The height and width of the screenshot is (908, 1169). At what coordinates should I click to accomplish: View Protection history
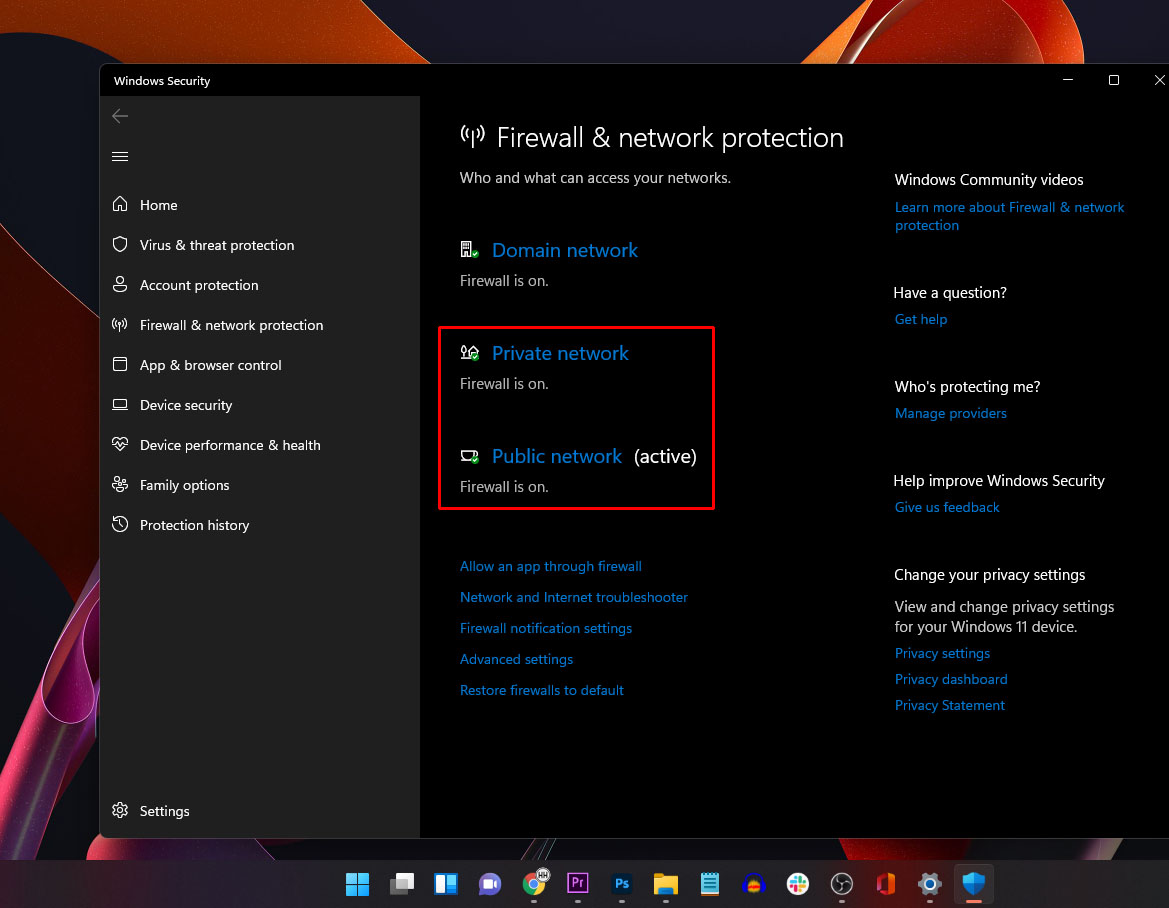[194, 525]
